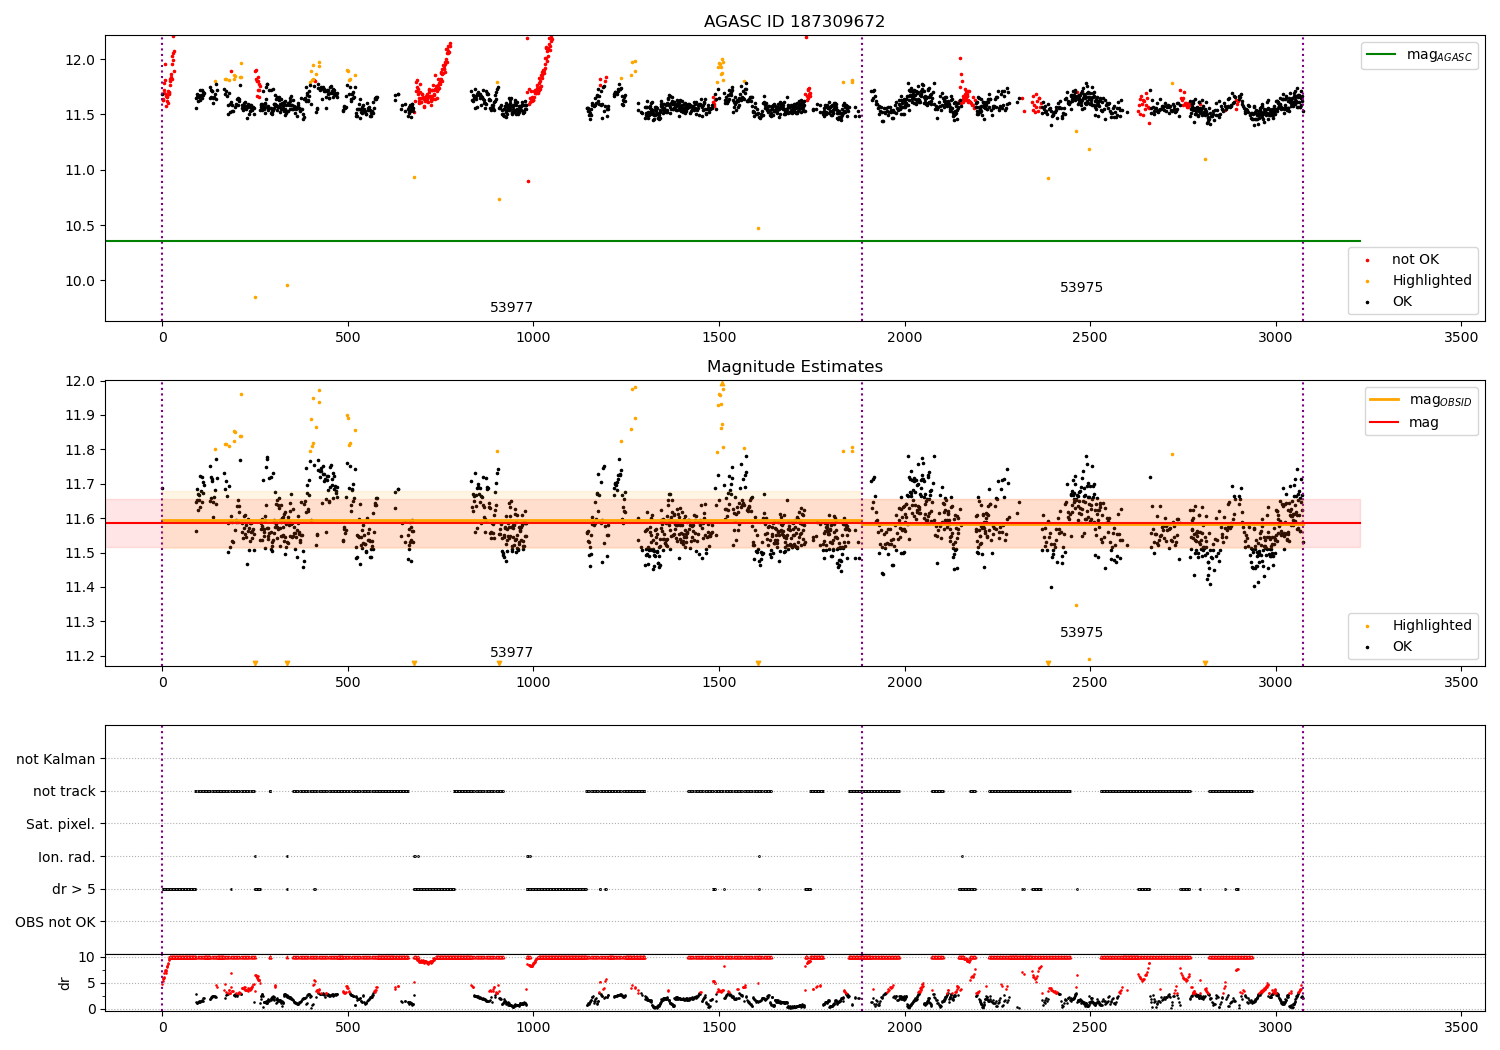Click the 'Ion. rad.' y-axis label
The image size is (1500, 1050).
coord(67,857)
